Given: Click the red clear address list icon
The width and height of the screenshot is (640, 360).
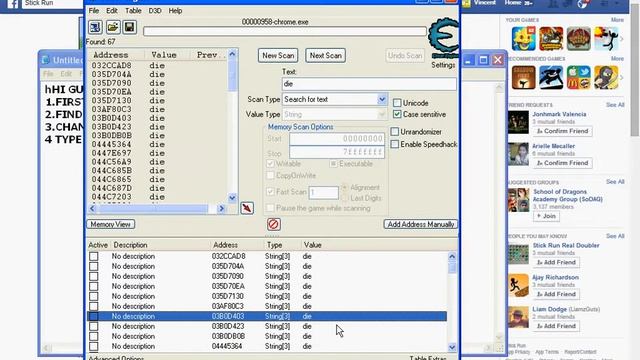Looking at the screenshot, I should pos(273,224).
